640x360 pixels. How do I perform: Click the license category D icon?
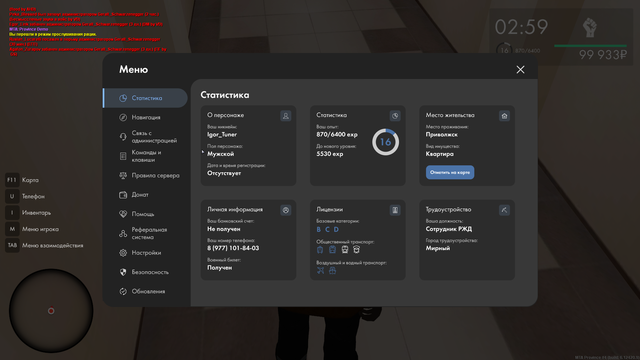point(336,229)
